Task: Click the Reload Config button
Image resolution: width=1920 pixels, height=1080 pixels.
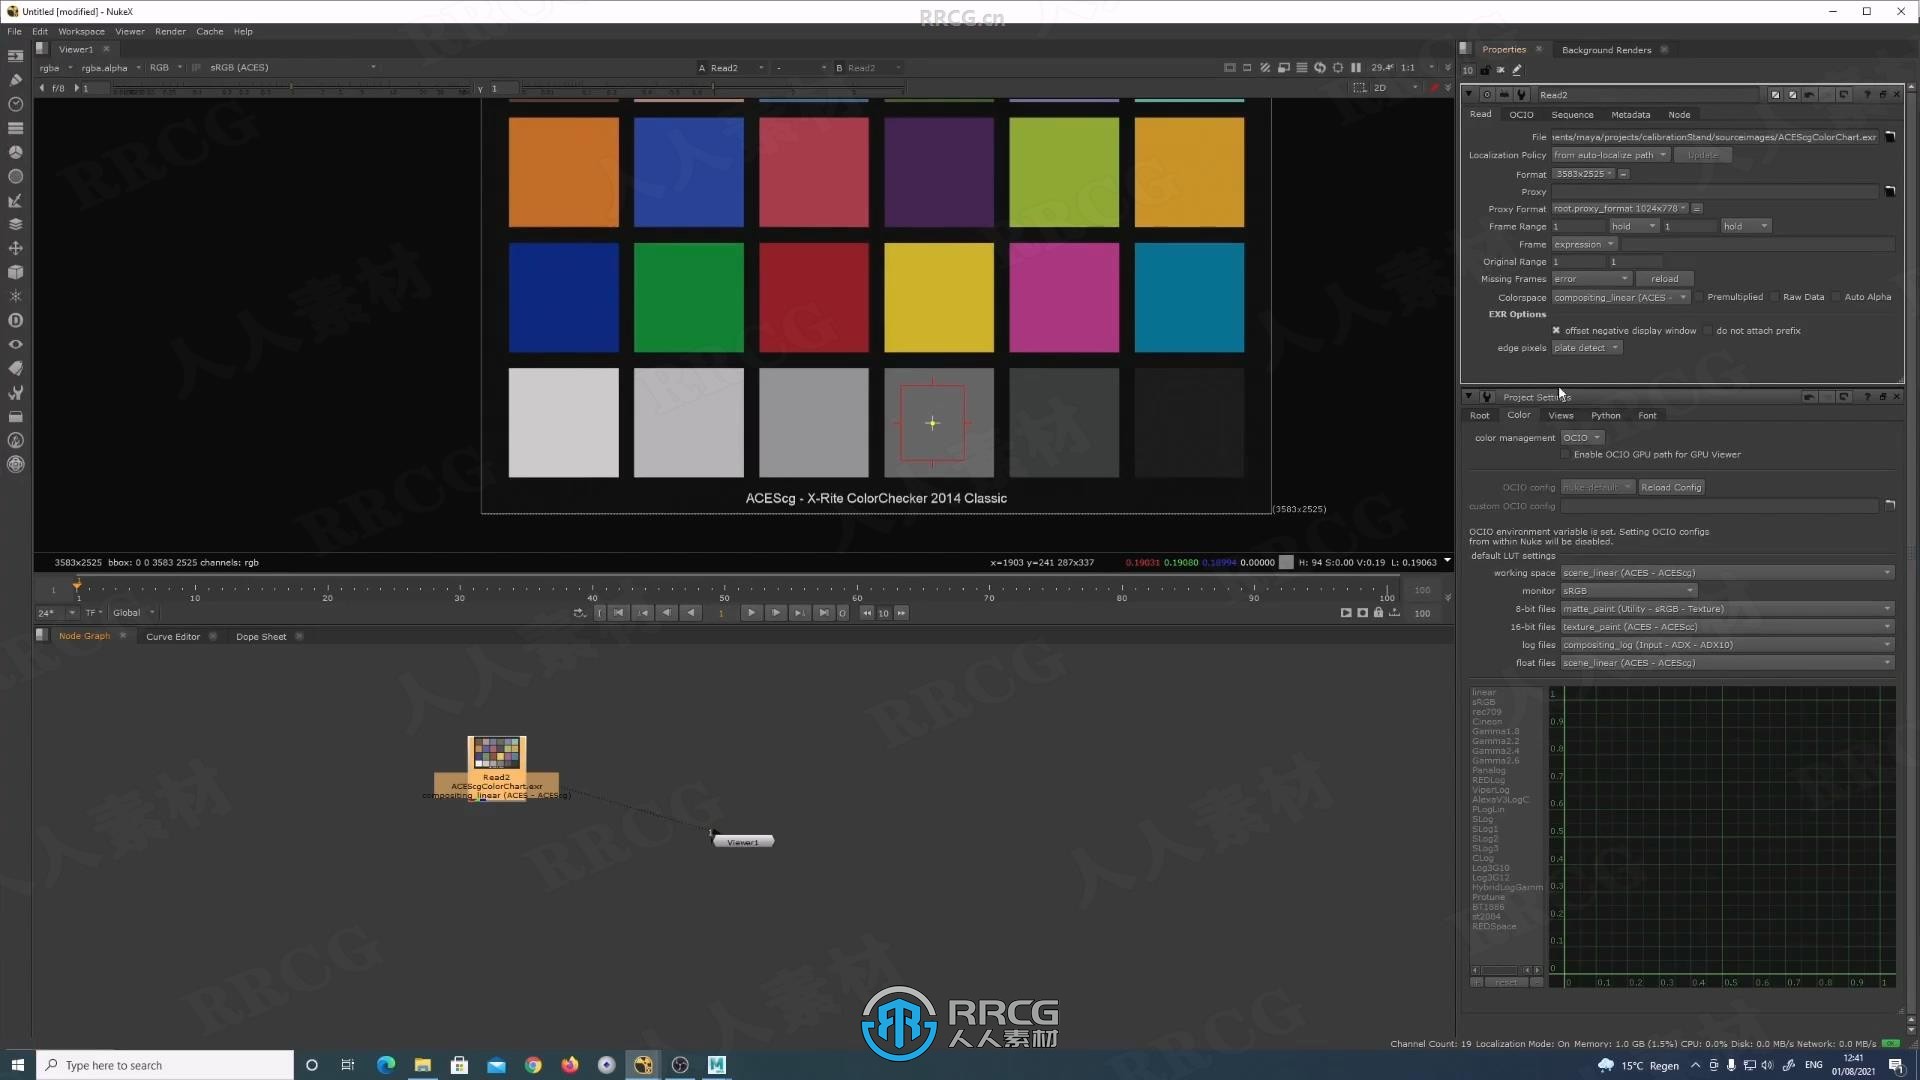Action: click(1671, 487)
